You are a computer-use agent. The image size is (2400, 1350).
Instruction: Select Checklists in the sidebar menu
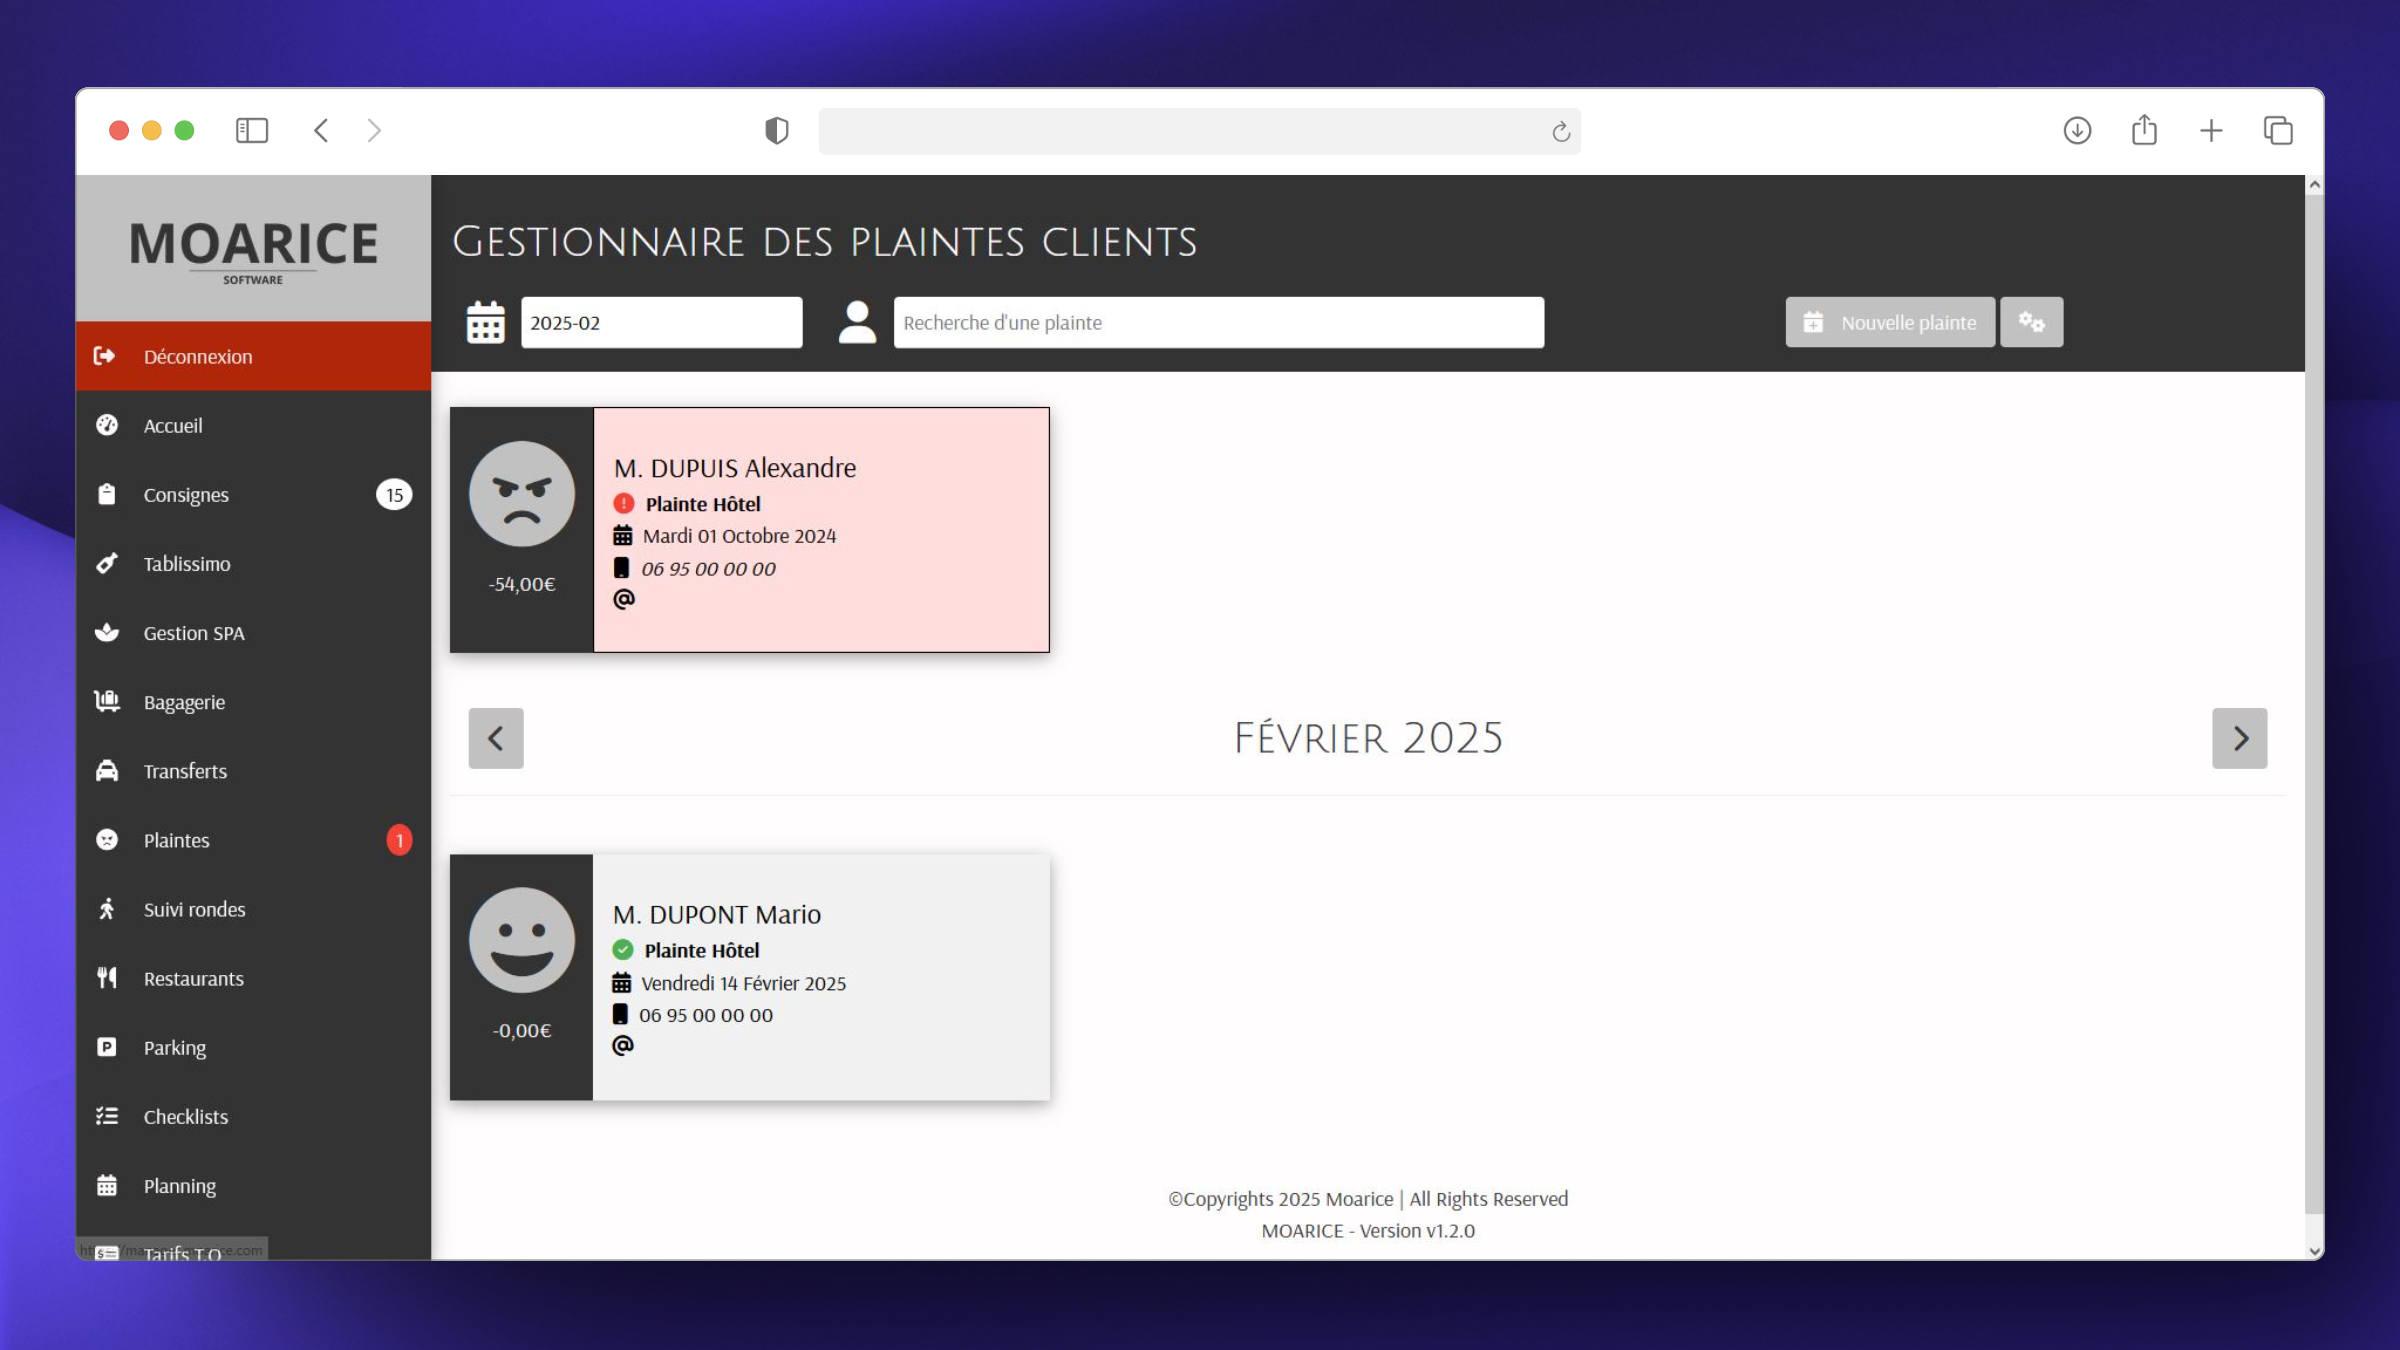[185, 1116]
